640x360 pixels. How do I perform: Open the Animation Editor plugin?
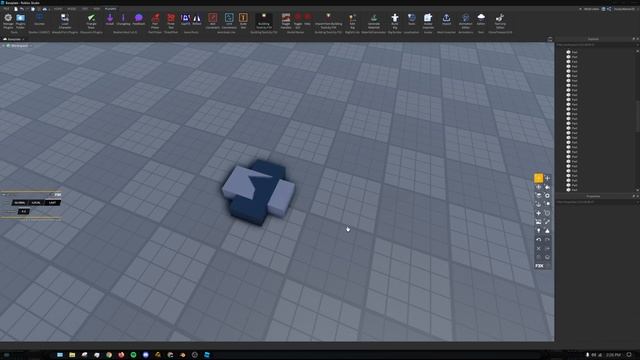465,20
